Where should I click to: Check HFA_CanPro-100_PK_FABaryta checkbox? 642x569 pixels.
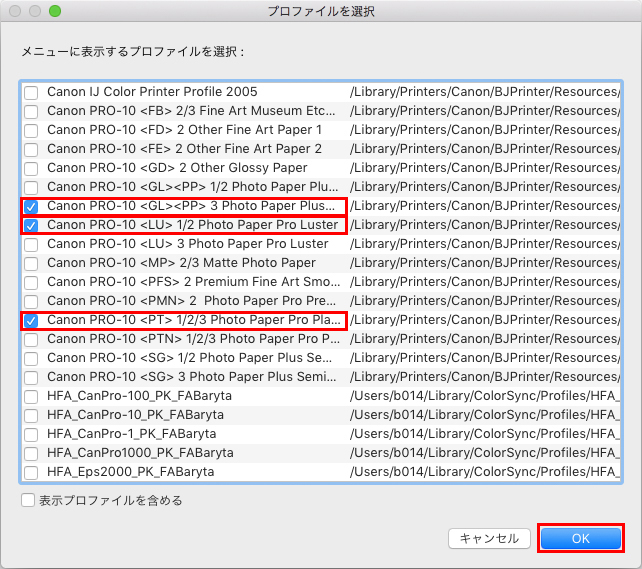click(x=31, y=397)
